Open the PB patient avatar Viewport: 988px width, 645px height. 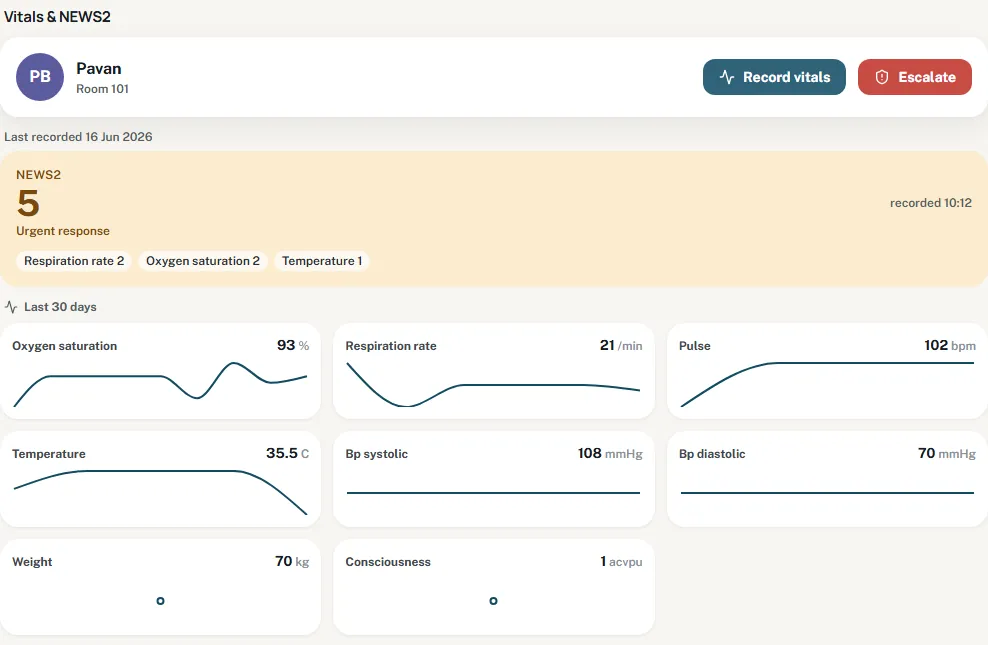(40, 77)
